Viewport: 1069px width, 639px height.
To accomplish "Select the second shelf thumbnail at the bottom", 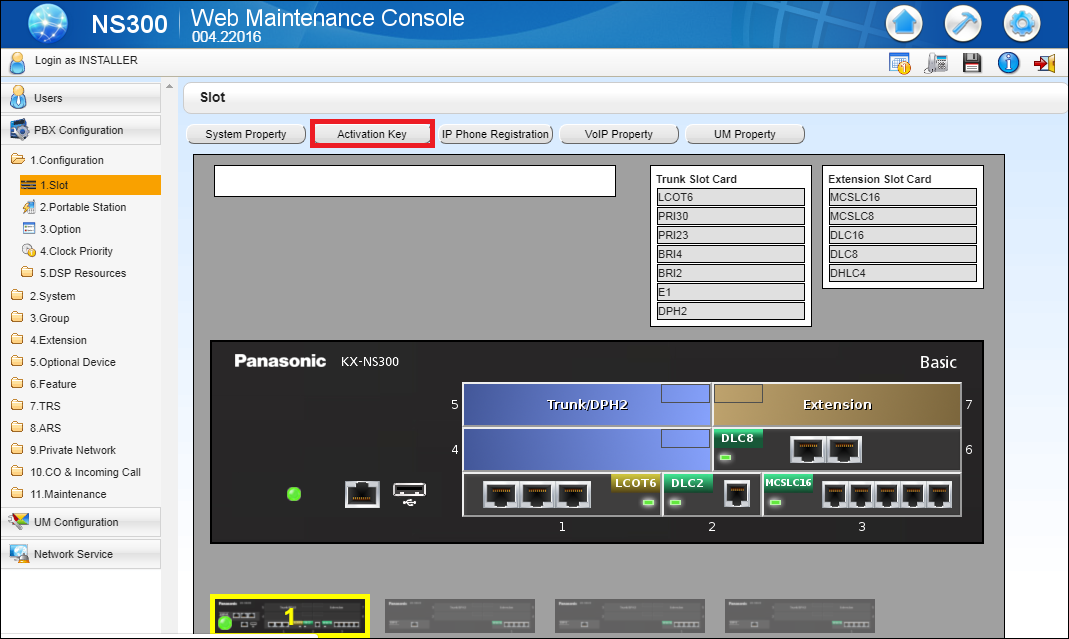I will [x=459, y=616].
